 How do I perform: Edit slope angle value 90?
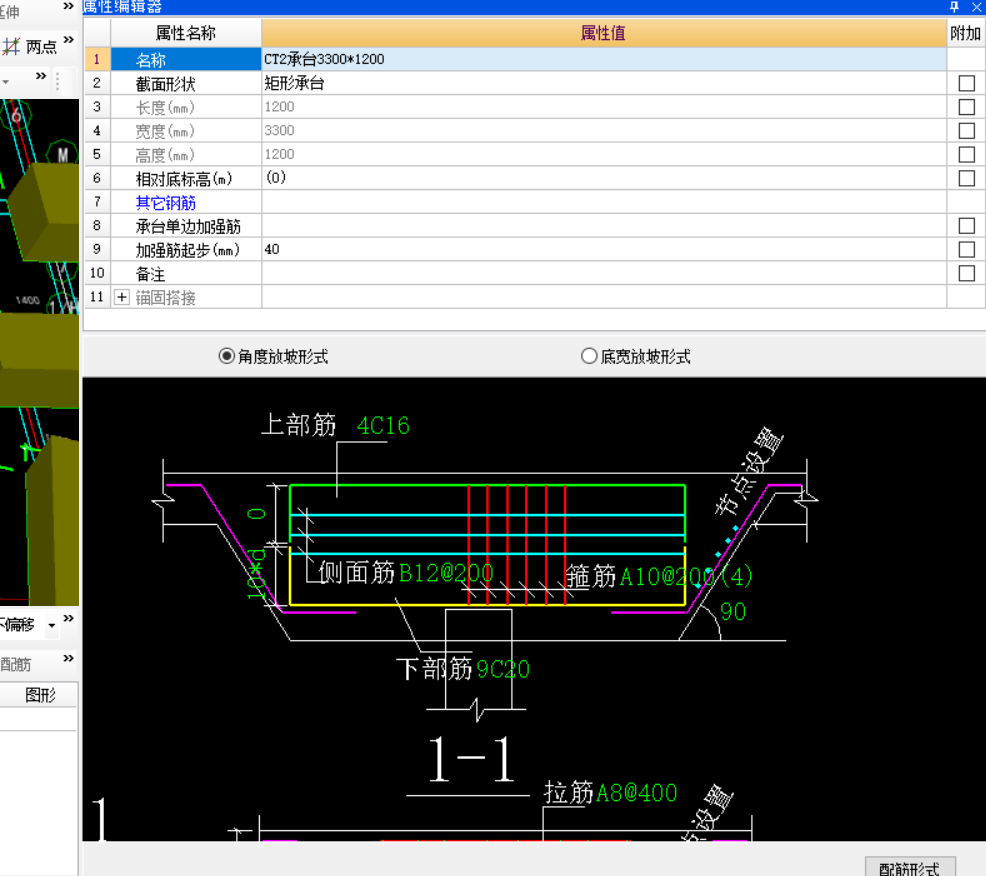[733, 611]
